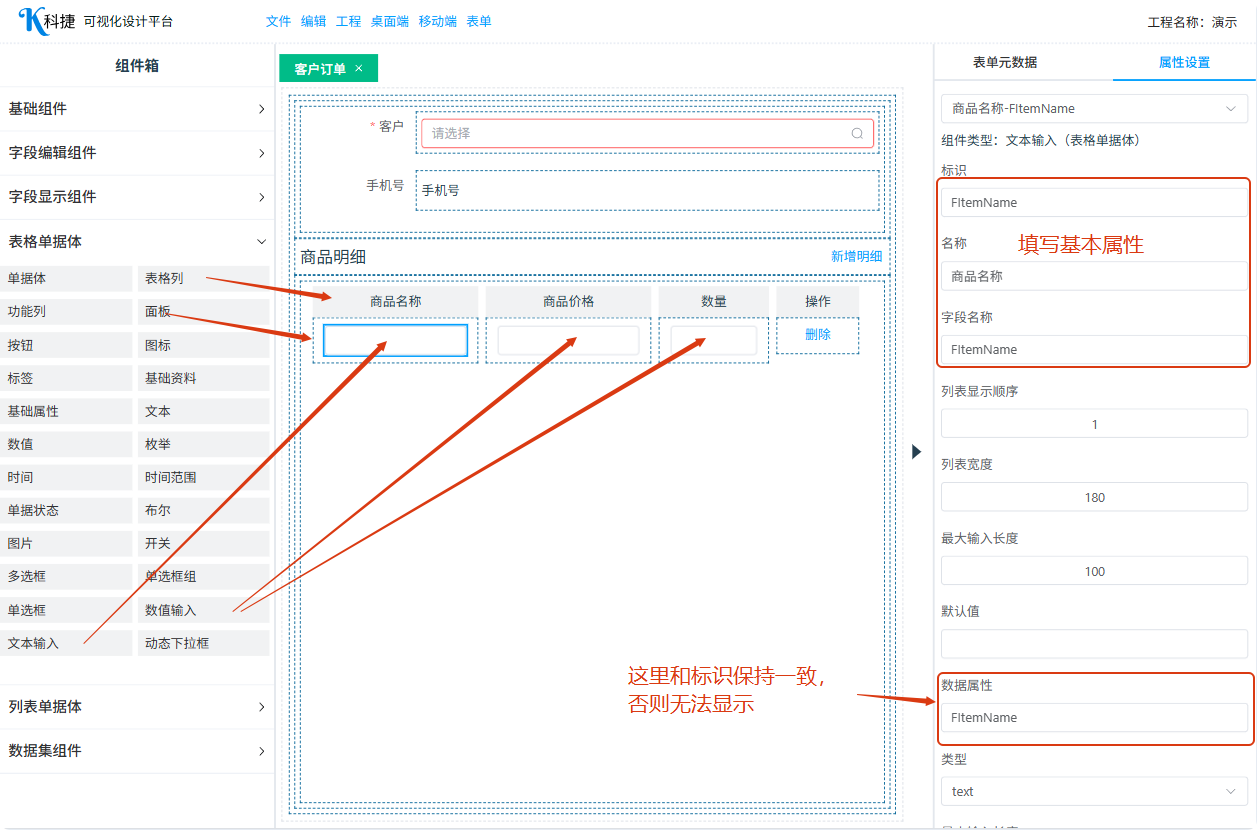Expand the 基础组件 section
Viewport: 1257px width, 830px height.
coord(136,109)
